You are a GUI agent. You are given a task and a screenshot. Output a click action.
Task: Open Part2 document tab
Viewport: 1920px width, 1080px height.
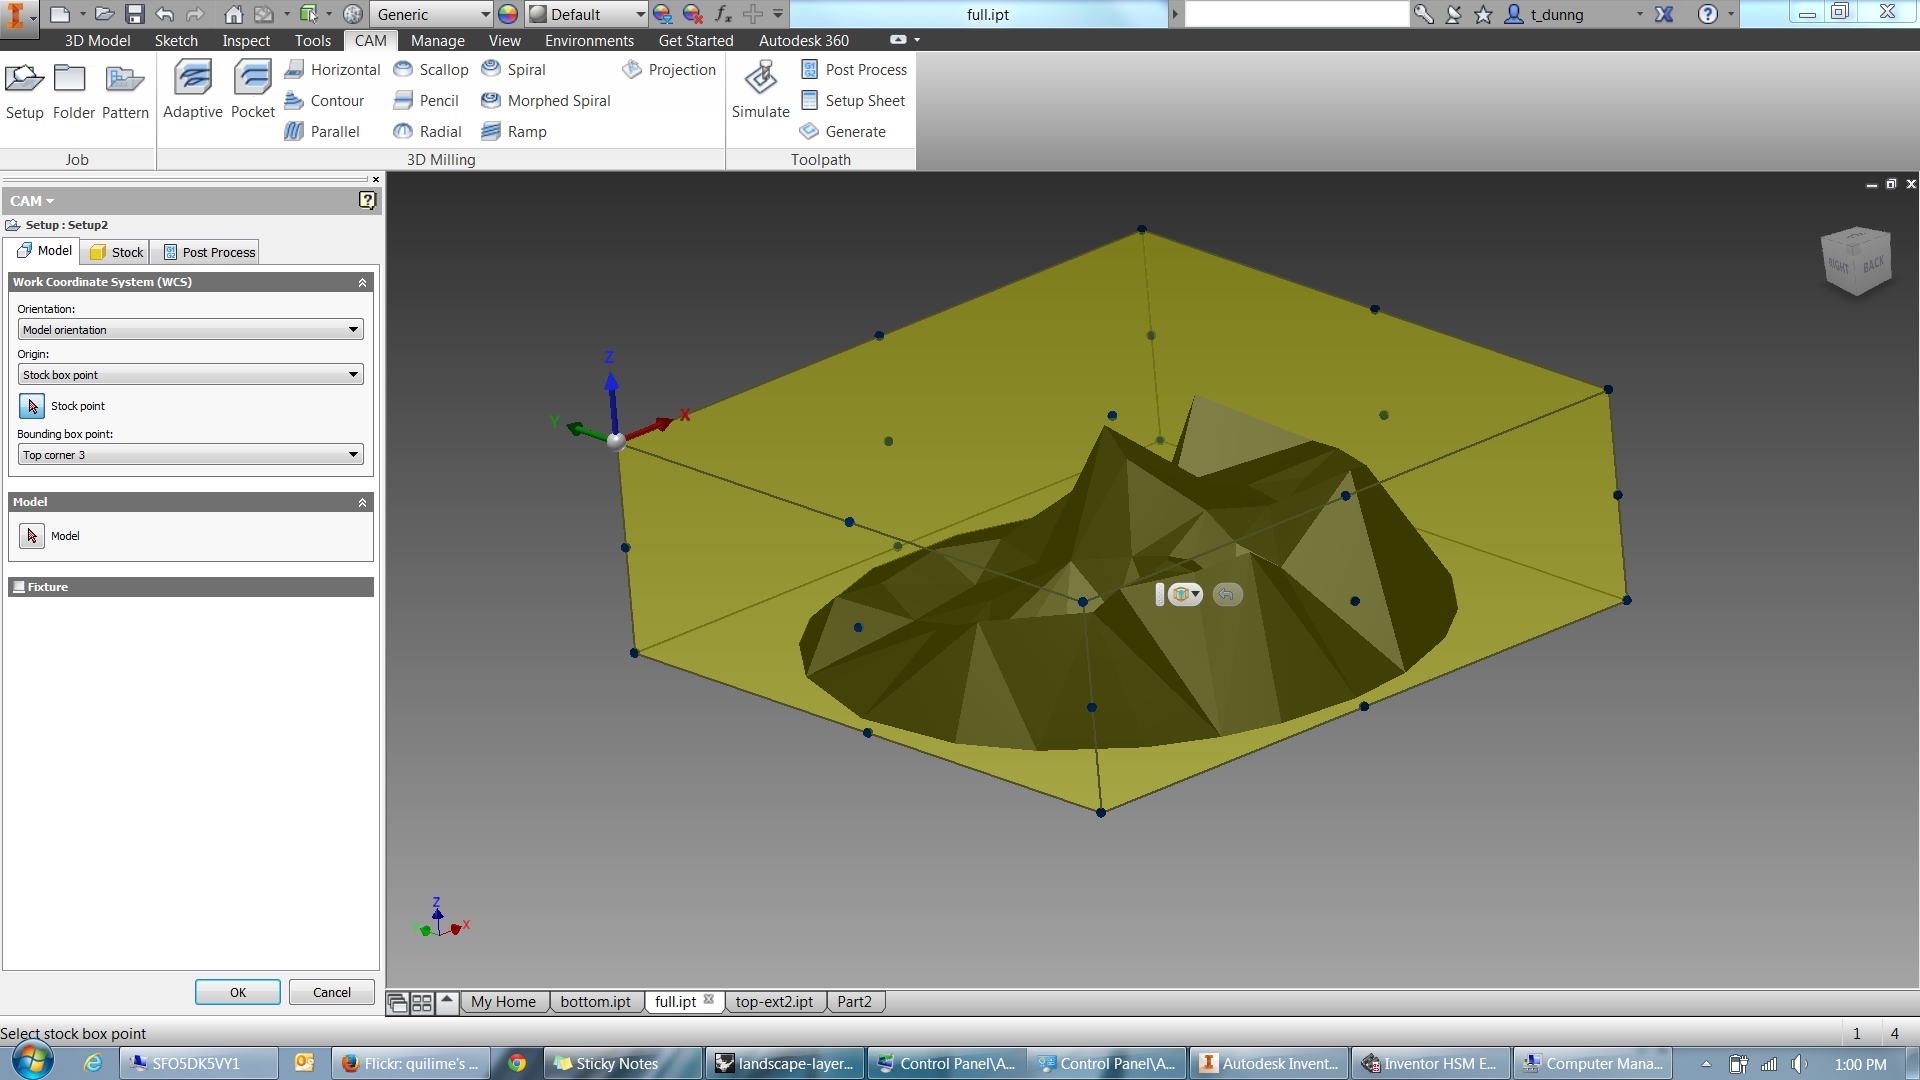pos(854,1002)
